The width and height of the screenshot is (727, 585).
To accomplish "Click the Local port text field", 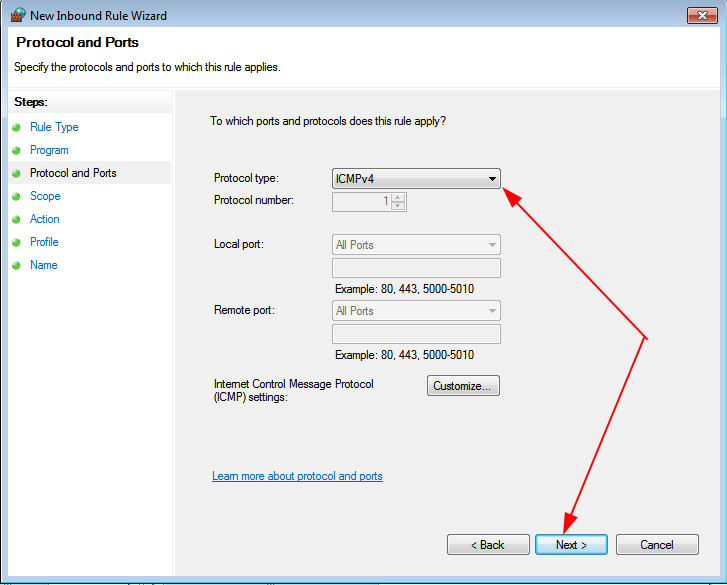I will (416, 268).
